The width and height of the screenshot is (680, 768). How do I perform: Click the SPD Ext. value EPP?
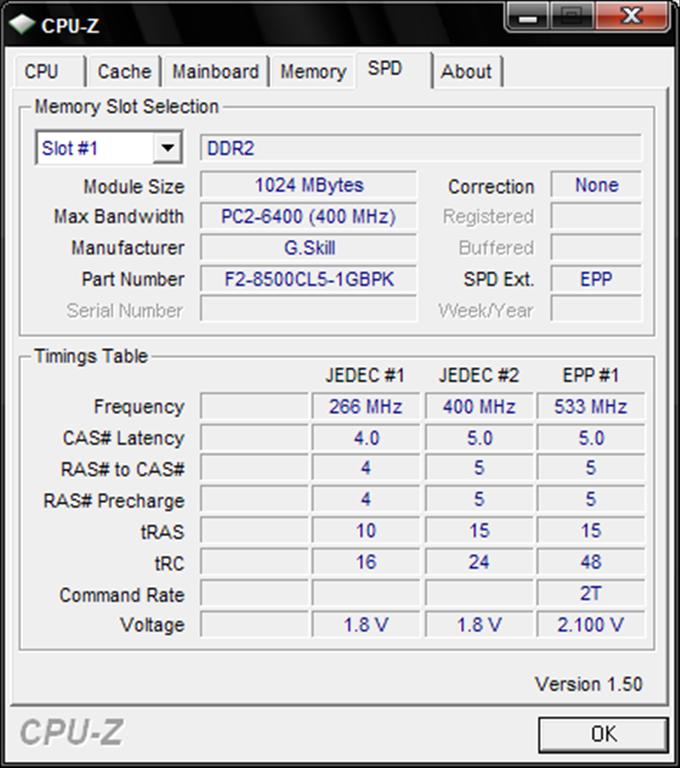point(596,279)
